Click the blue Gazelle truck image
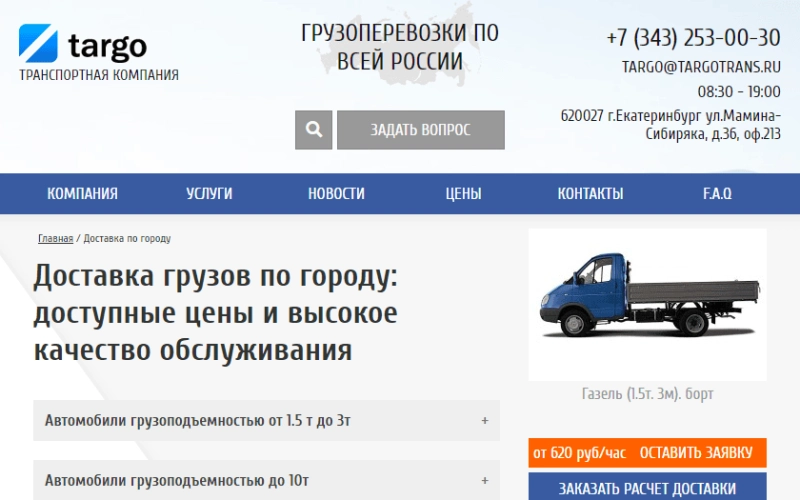The image size is (800, 500). 647,300
